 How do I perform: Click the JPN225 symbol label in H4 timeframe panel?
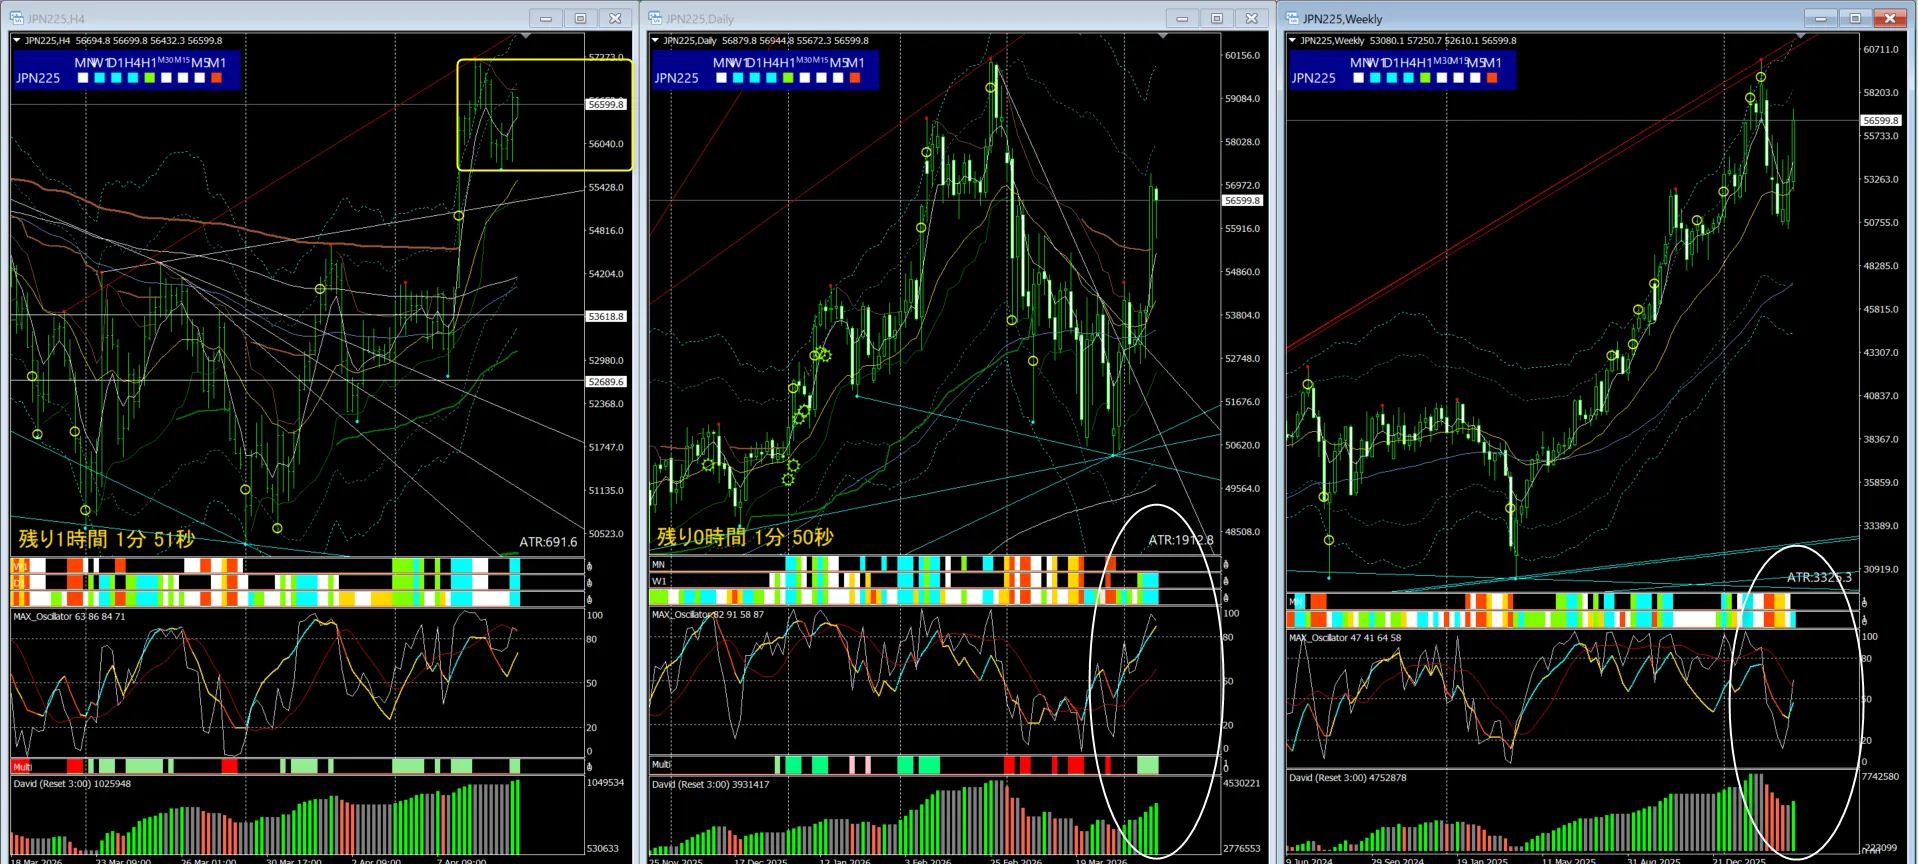pos(38,78)
